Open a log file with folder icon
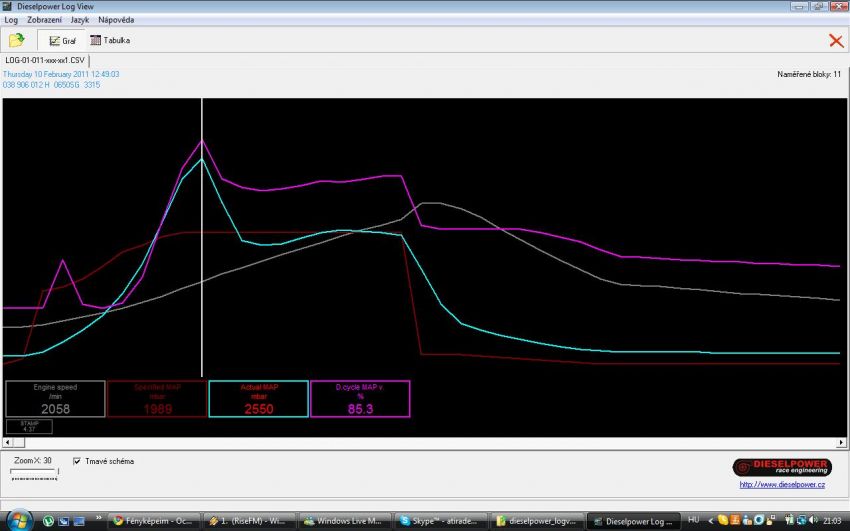This screenshot has width=850, height=531. (x=17, y=40)
